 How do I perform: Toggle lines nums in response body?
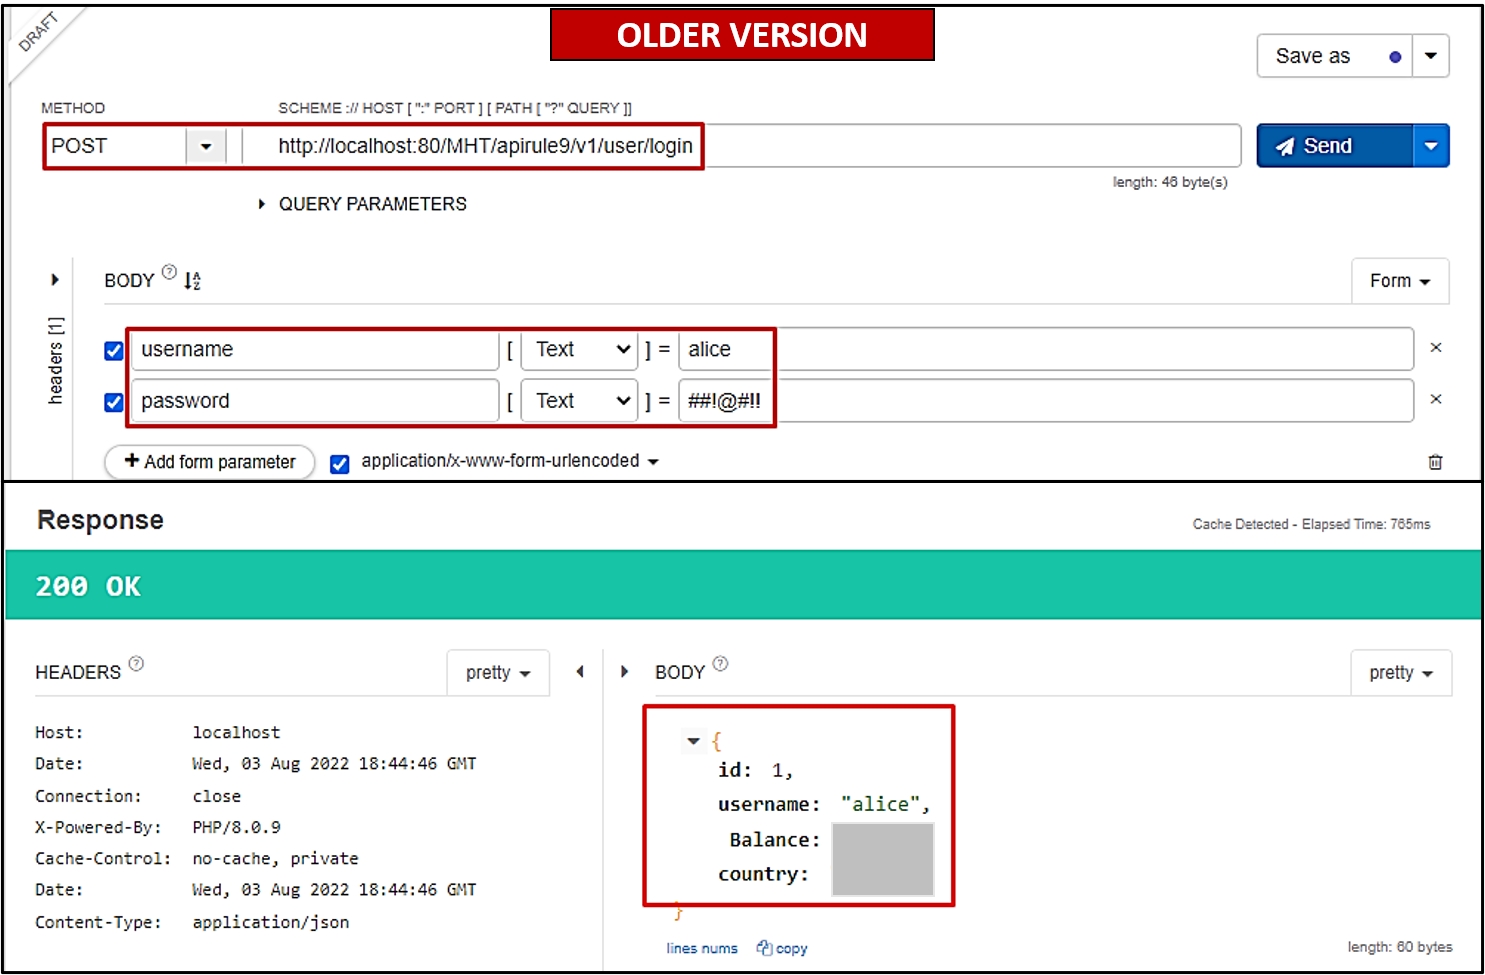702,948
